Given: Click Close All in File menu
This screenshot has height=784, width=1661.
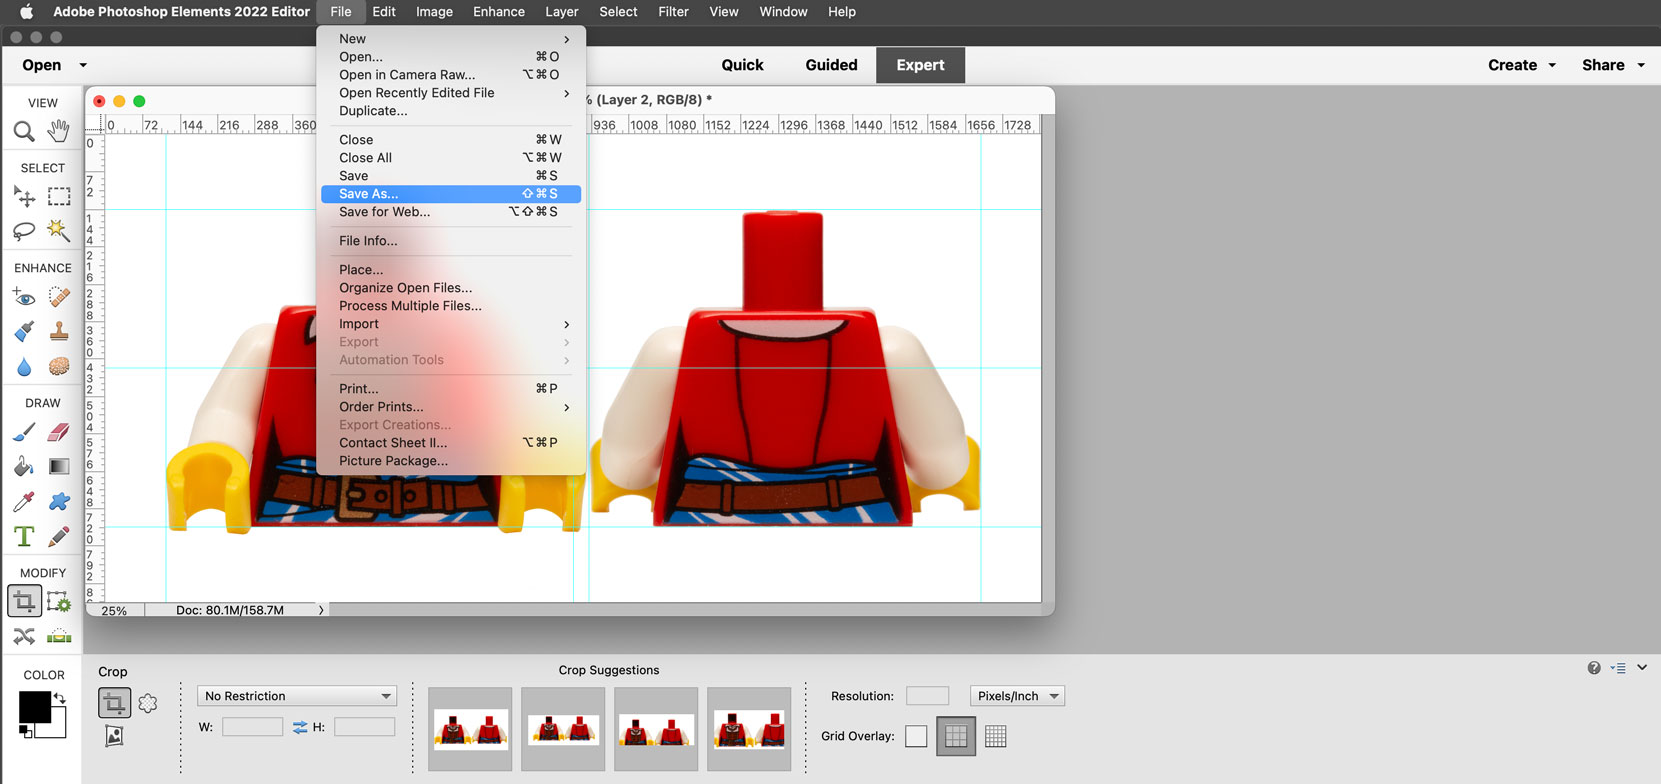Looking at the screenshot, I should 451,158.
